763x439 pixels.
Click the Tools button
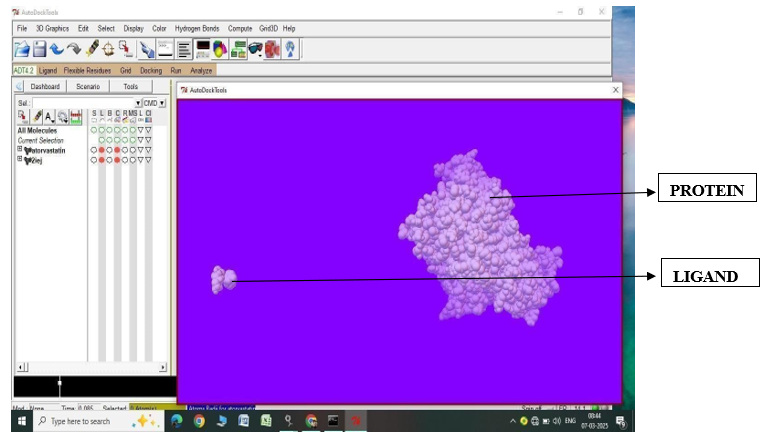click(x=130, y=87)
